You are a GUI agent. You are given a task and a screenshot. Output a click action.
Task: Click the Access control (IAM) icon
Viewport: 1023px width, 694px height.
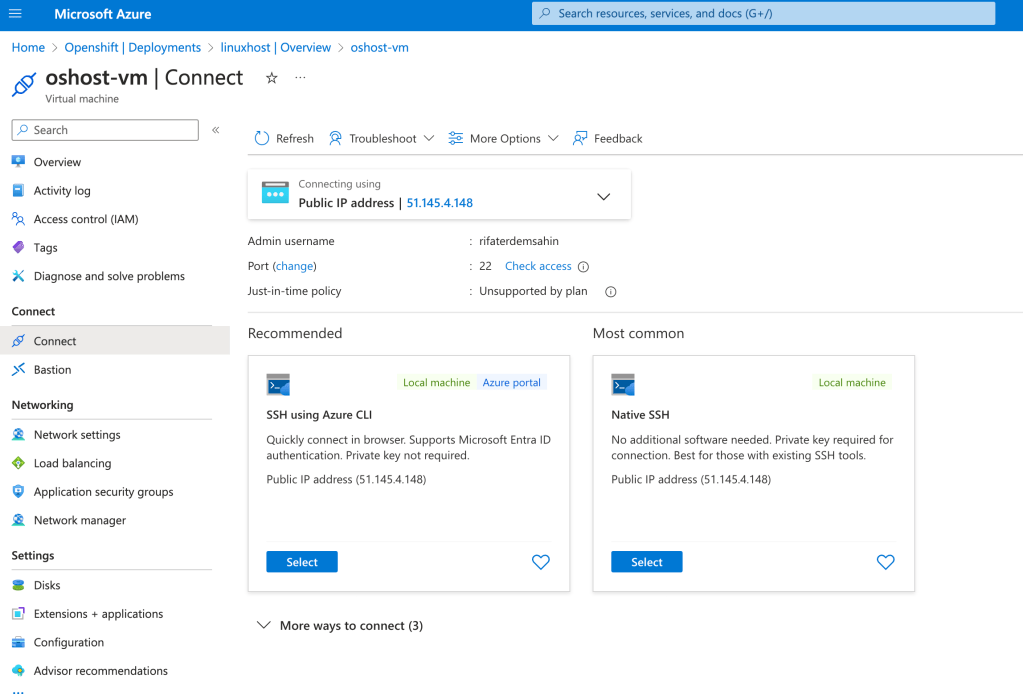tap(18, 219)
